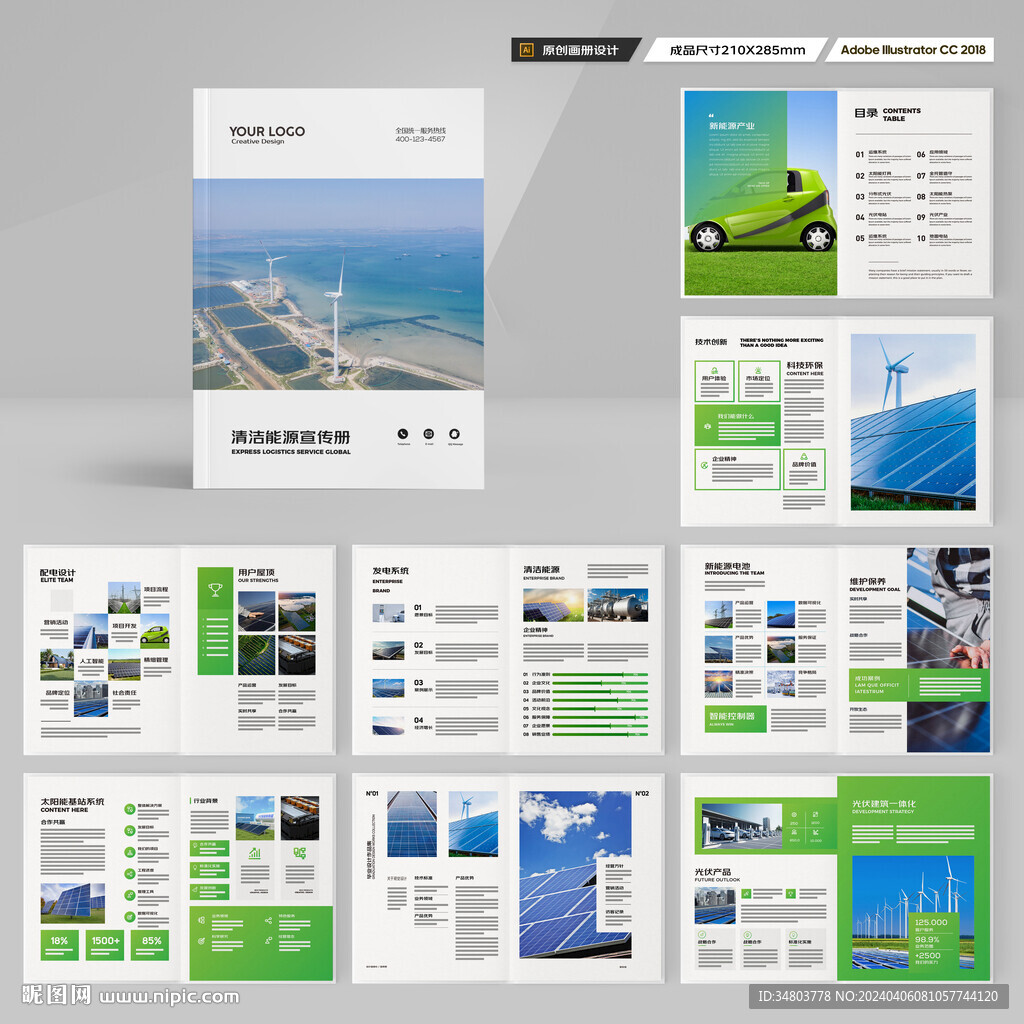Click the 配电设计 heading

point(57,572)
